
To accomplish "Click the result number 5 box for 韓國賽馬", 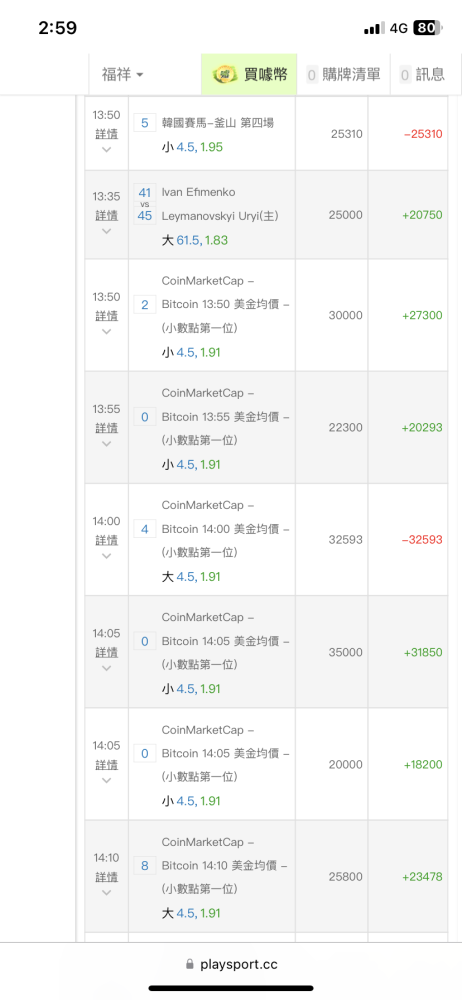I will click(x=145, y=122).
